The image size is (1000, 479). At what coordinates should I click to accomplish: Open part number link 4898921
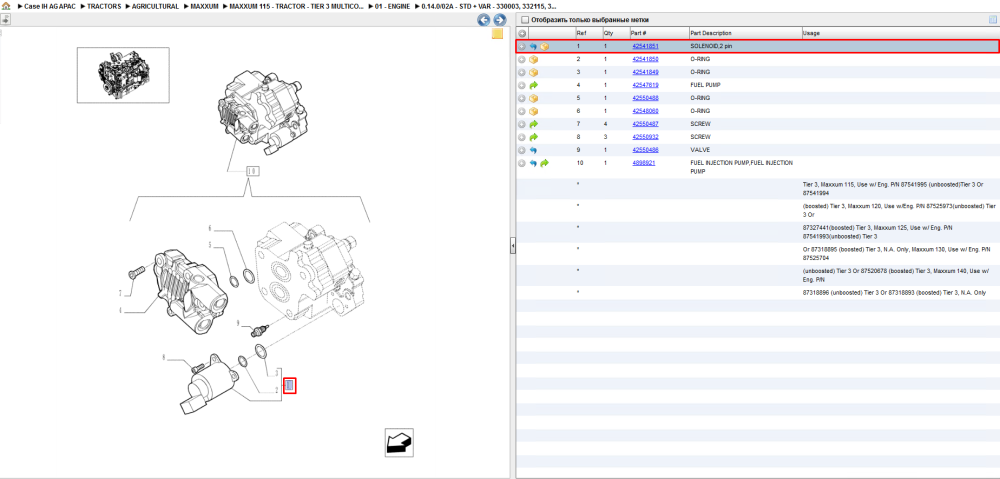click(643, 163)
